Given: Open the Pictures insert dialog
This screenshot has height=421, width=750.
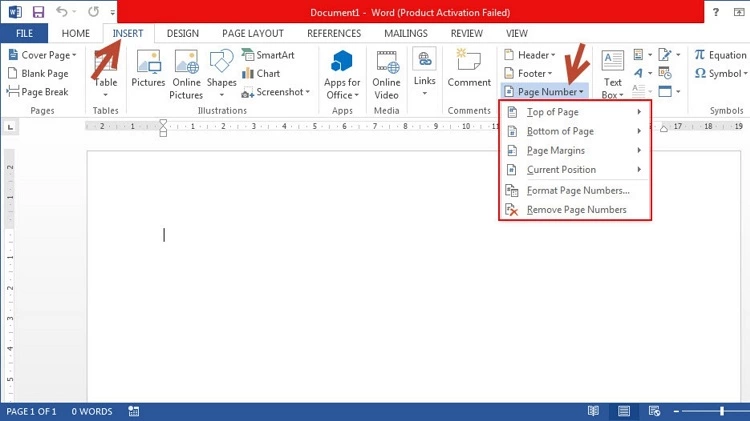Looking at the screenshot, I should coord(148,68).
